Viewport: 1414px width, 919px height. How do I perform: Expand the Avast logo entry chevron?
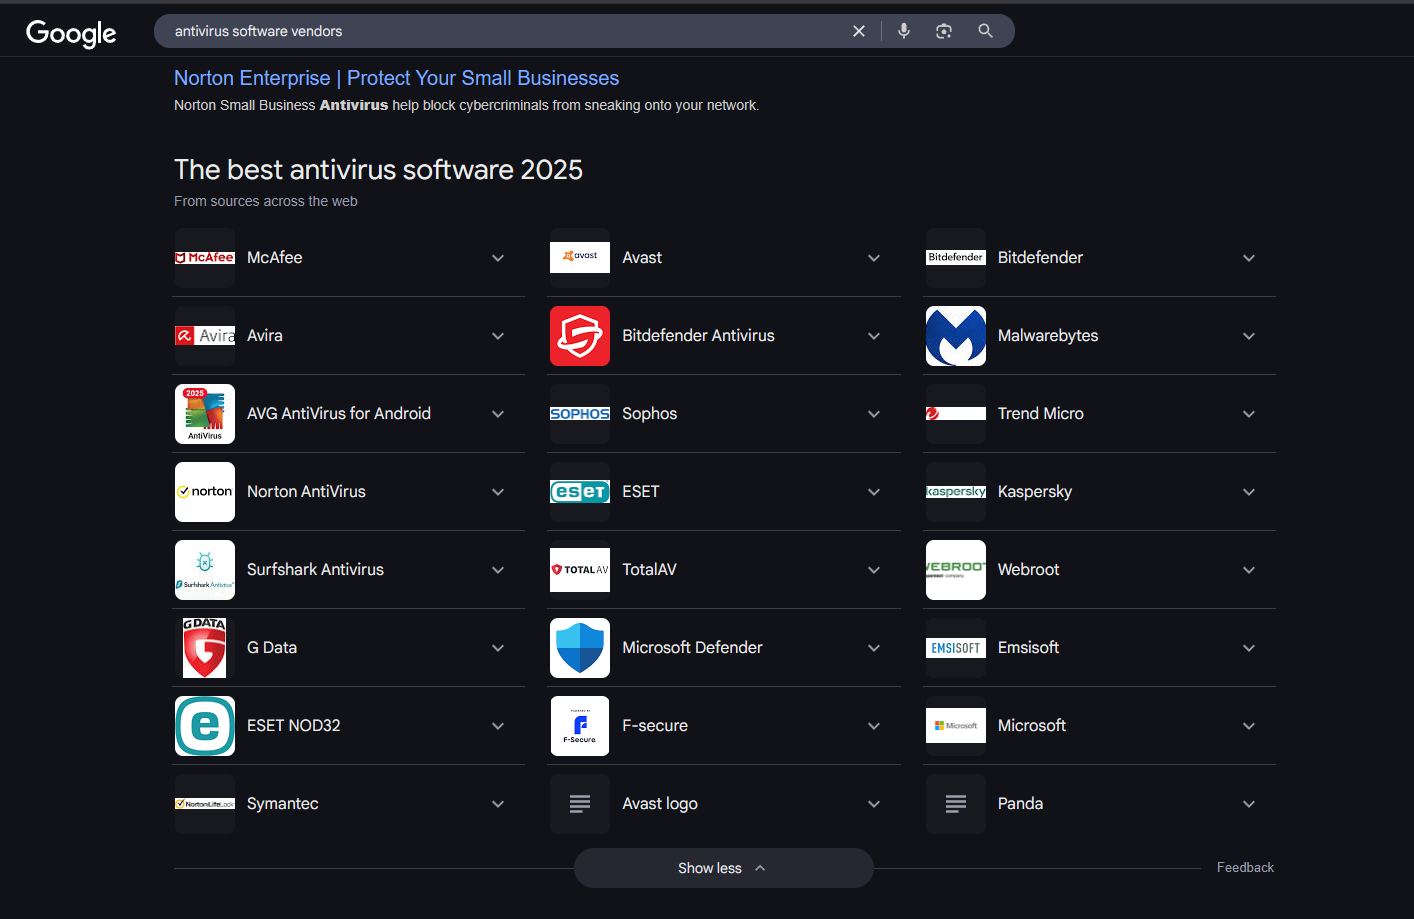874,804
